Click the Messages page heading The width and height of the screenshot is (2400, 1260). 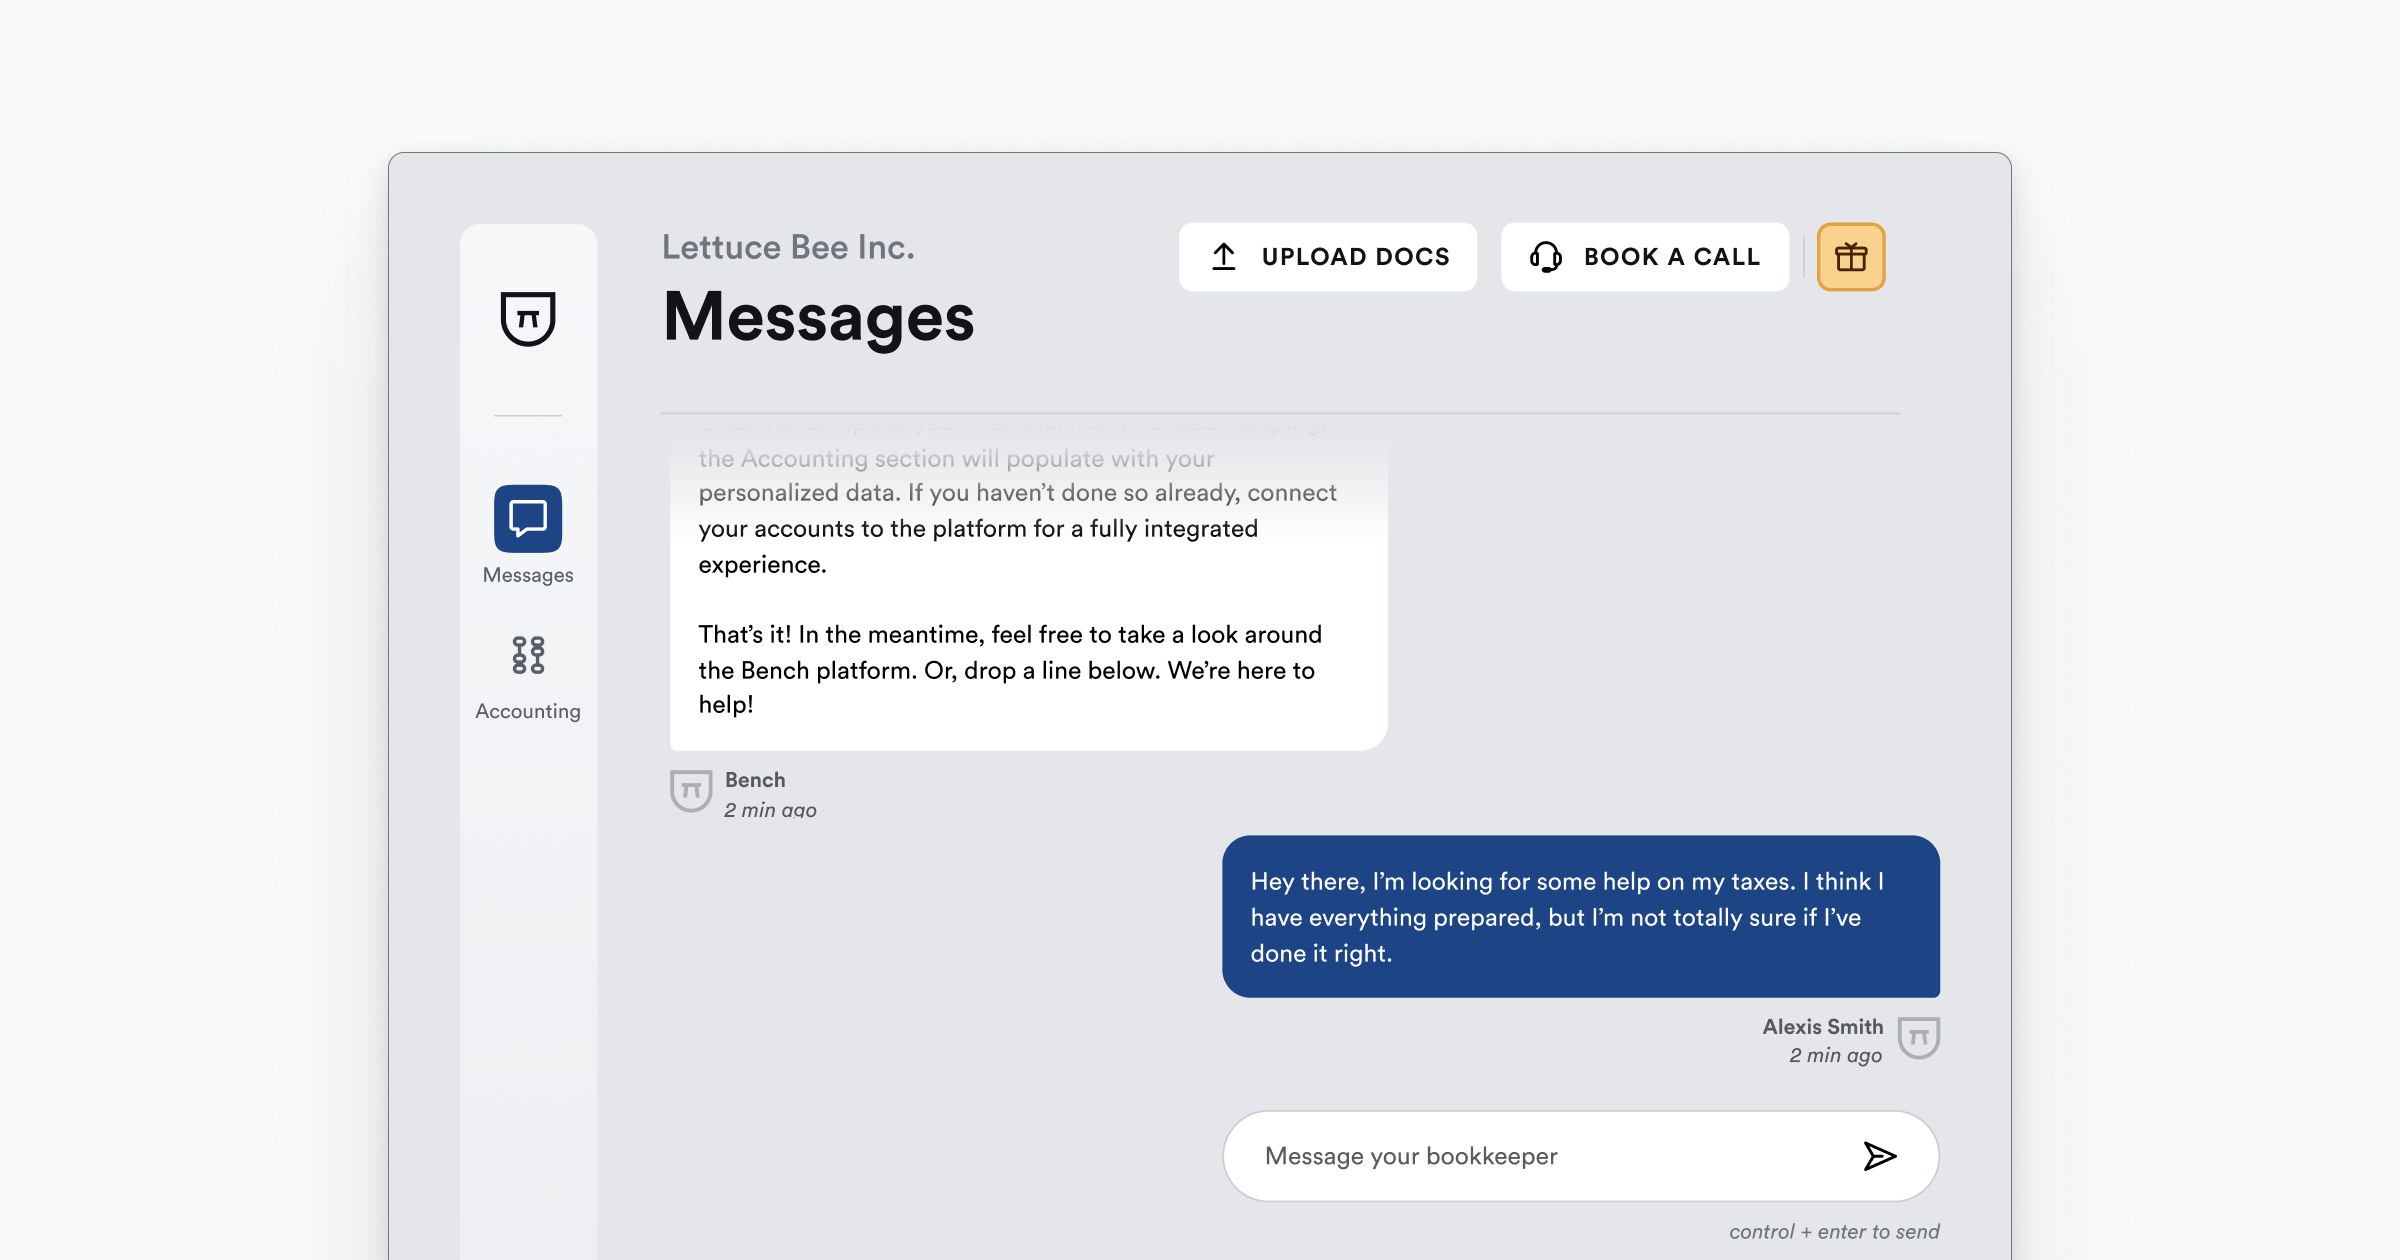(x=818, y=318)
